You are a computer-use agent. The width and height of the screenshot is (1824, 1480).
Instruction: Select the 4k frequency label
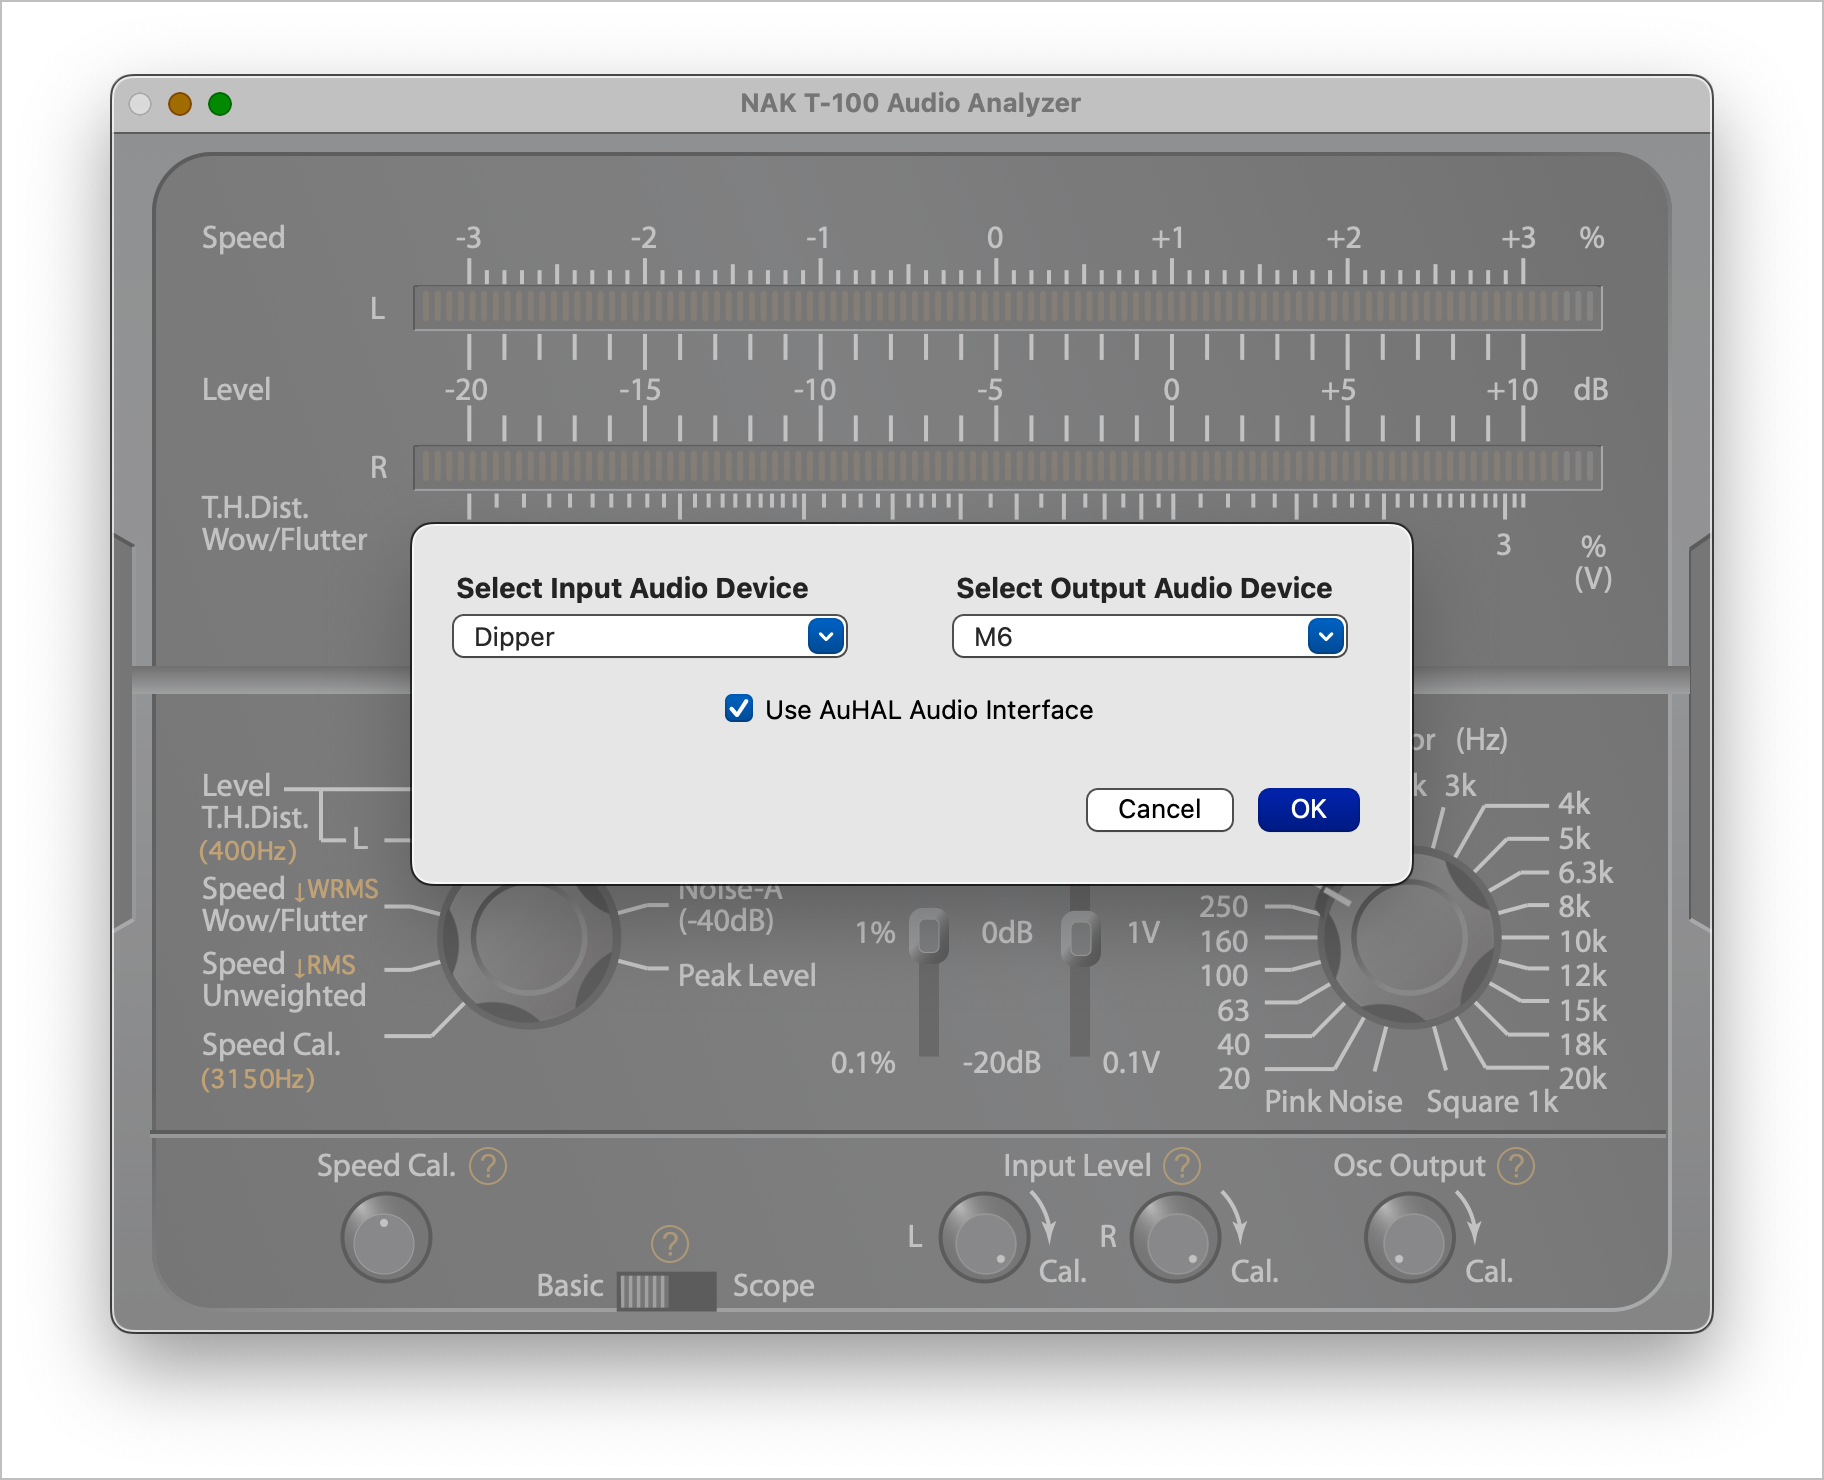coord(1573,803)
